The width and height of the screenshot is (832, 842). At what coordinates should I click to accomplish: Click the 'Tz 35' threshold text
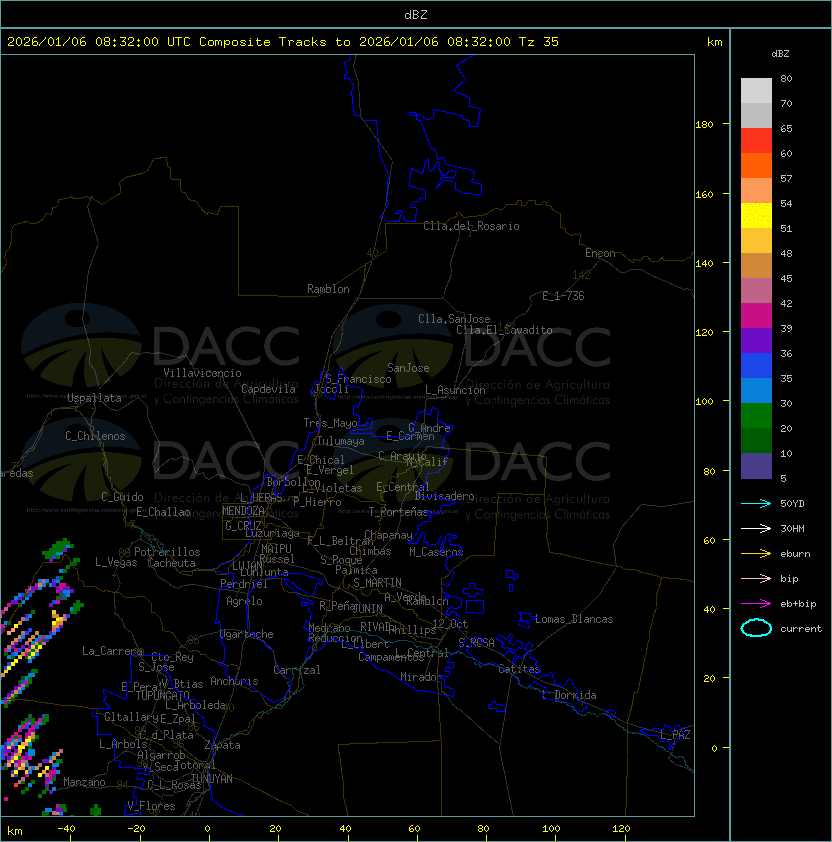pyautogui.click(x=539, y=42)
